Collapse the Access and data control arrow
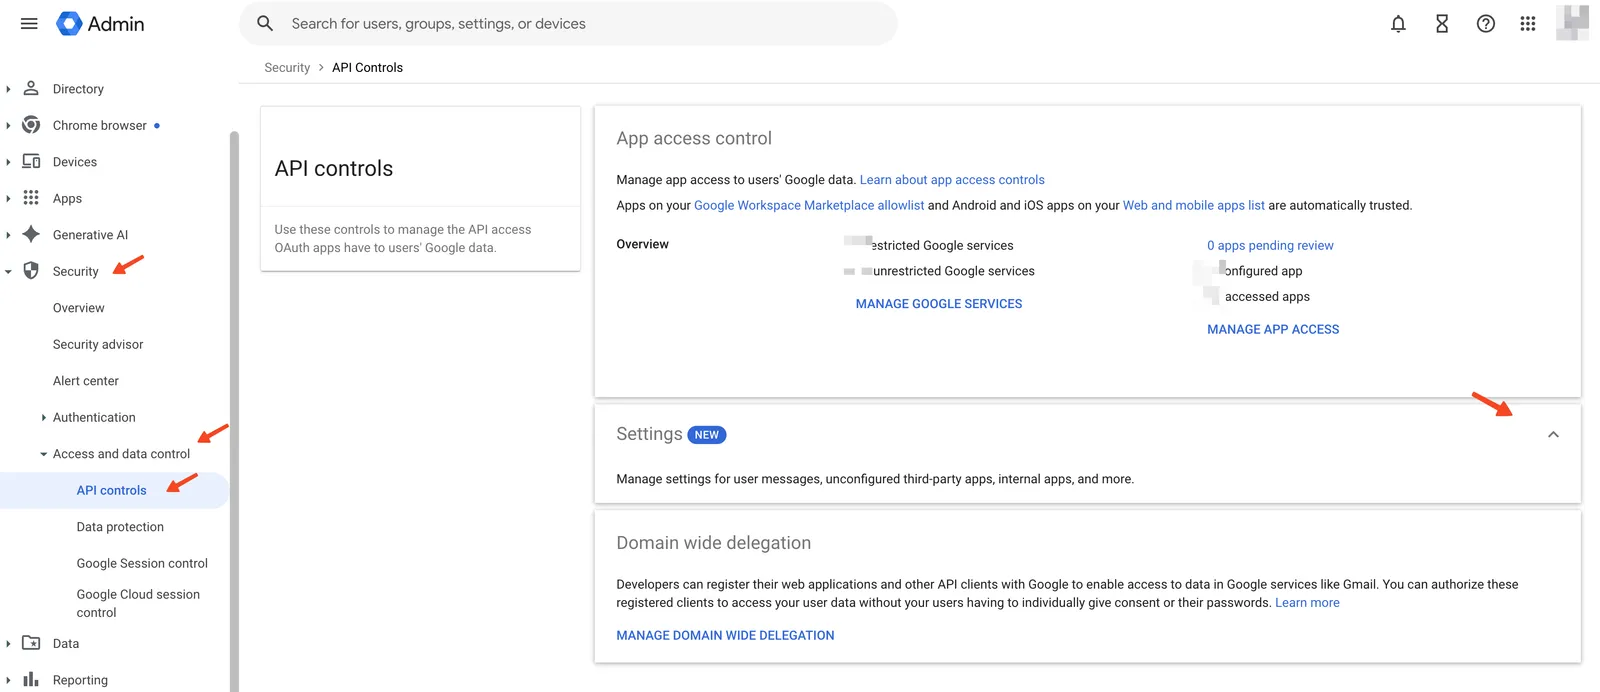 point(43,454)
